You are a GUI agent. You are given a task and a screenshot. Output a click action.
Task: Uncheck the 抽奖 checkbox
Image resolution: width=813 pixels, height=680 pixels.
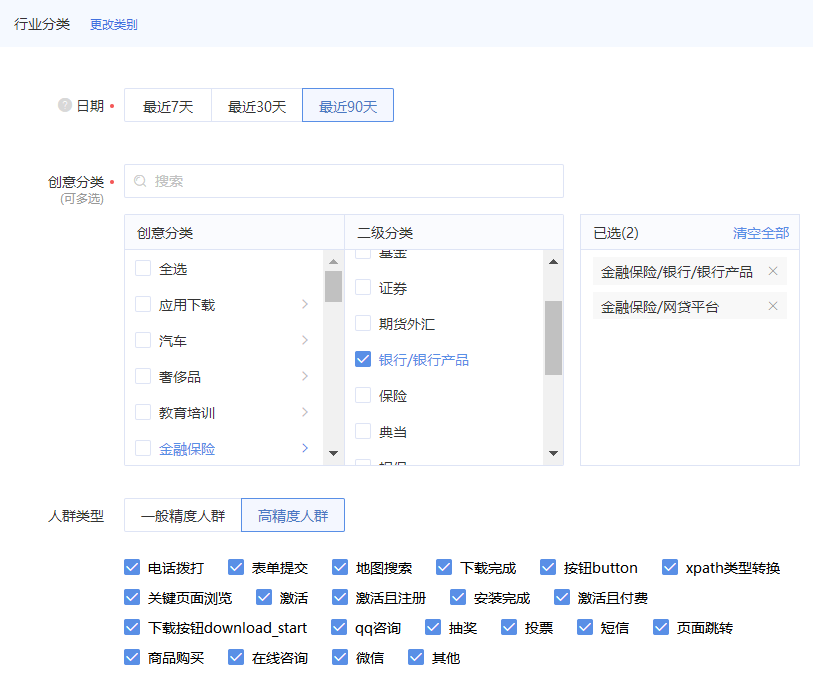click(433, 627)
